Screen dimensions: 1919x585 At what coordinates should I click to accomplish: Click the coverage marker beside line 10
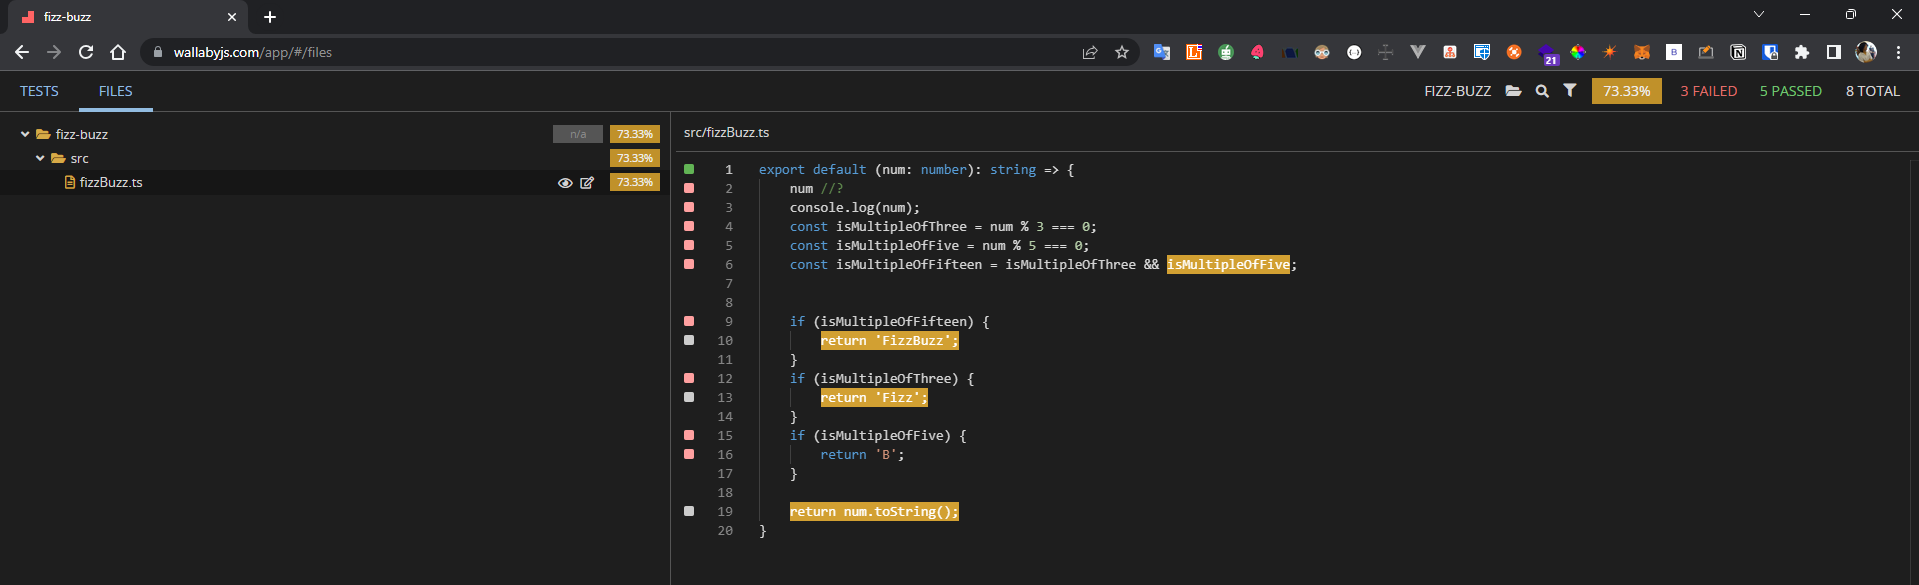click(689, 341)
